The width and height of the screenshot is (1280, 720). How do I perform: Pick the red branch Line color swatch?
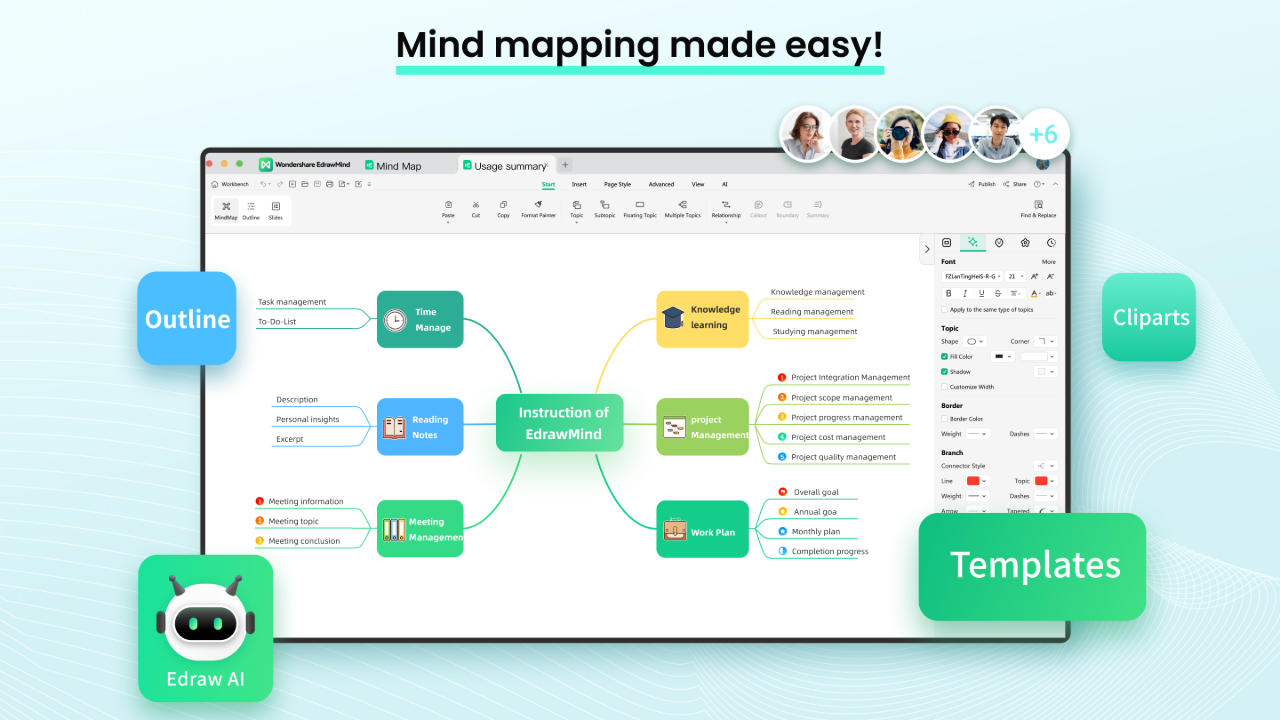click(x=974, y=481)
